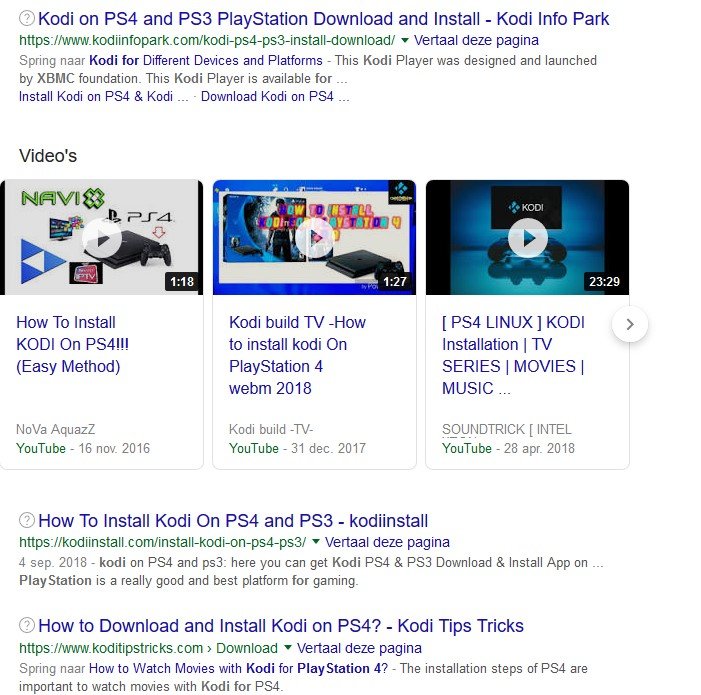
Task: Click the question mark icon beside kodiinstall result
Action: click(27, 520)
